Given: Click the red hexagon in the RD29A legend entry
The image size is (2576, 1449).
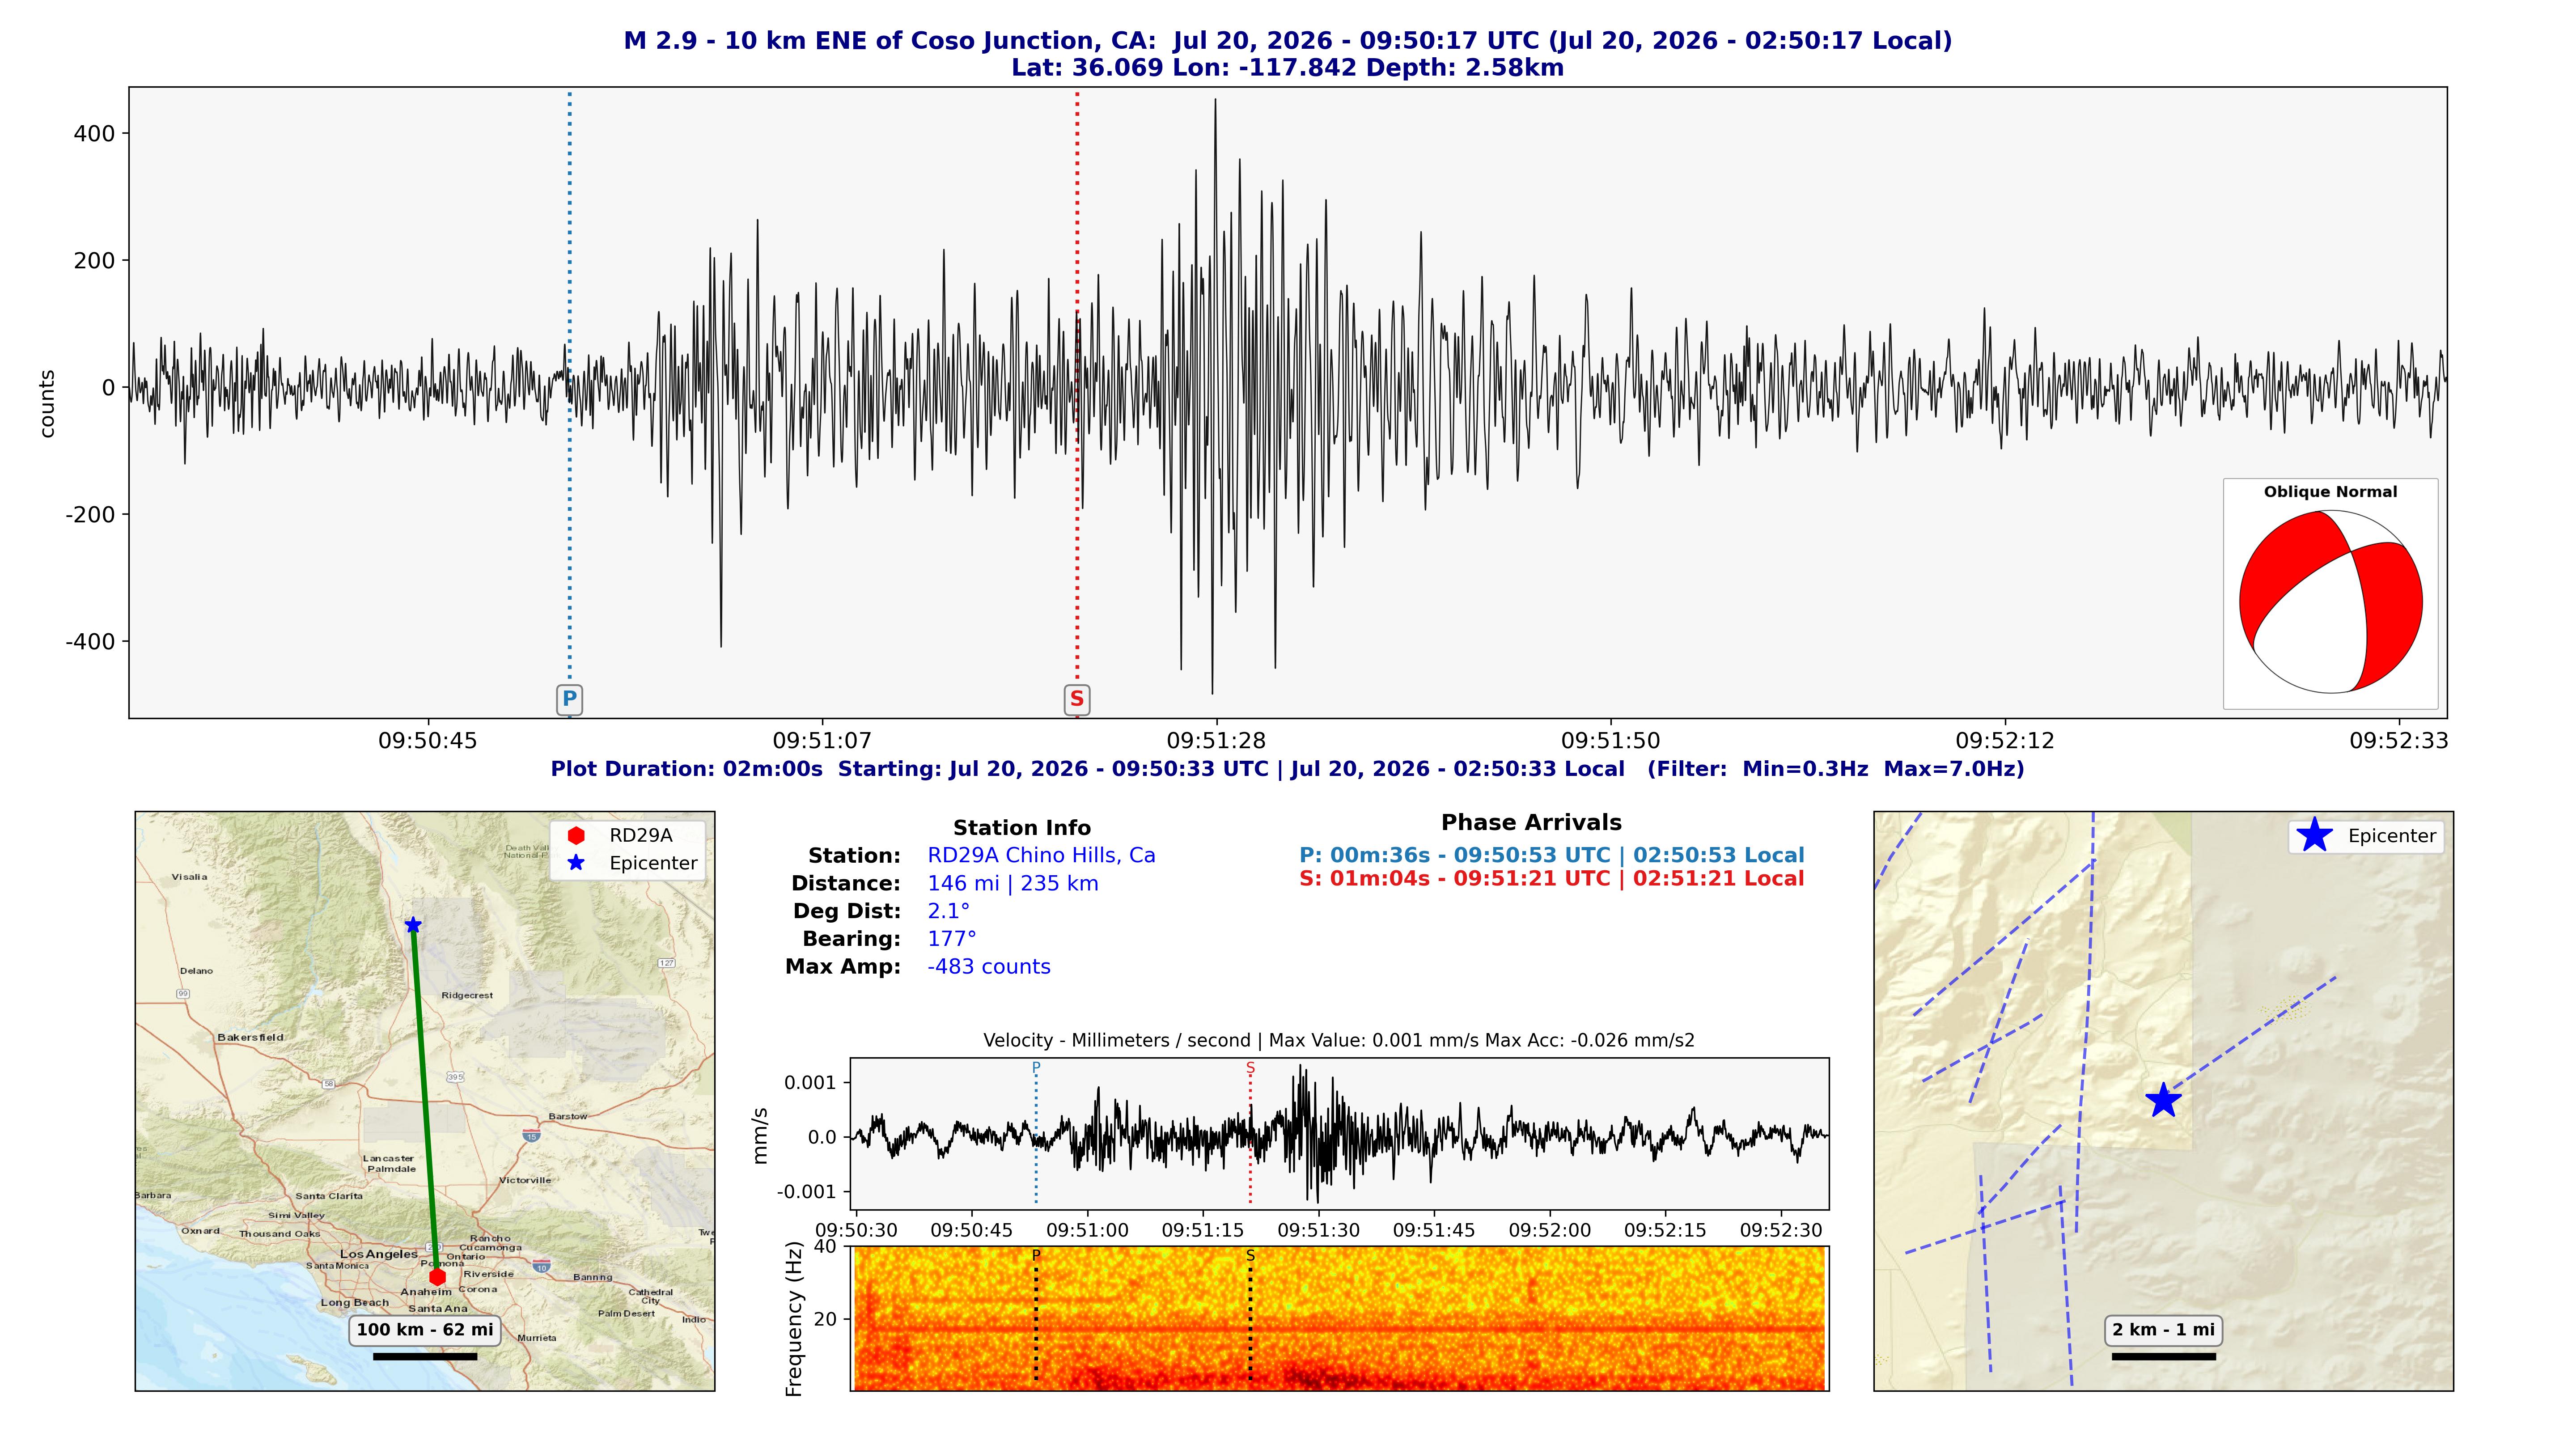Looking at the screenshot, I should click(576, 835).
